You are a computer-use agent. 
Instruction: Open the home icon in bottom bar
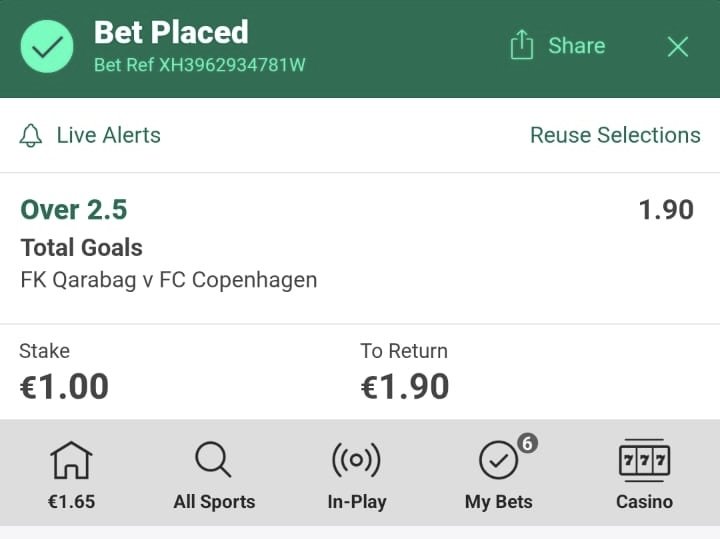click(x=71, y=460)
